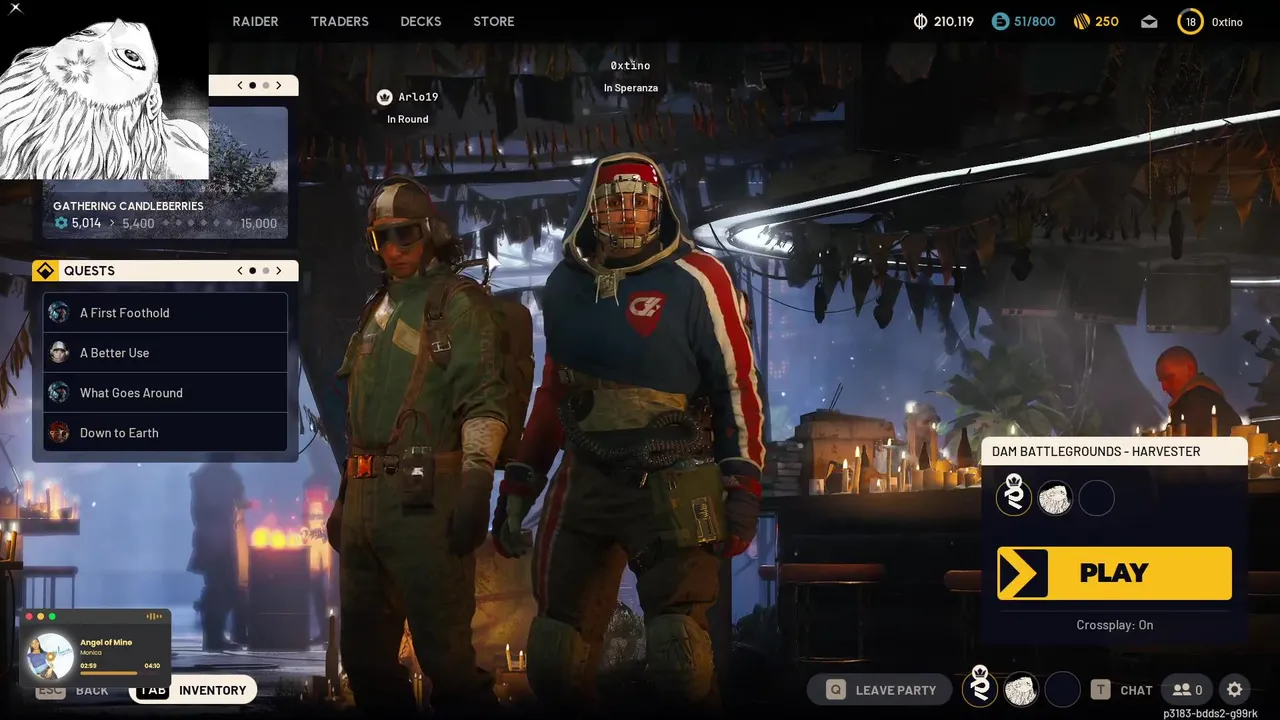This screenshot has width=1280, height=720.
Task: Open the A Better Use quest
Action: (x=165, y=353)
